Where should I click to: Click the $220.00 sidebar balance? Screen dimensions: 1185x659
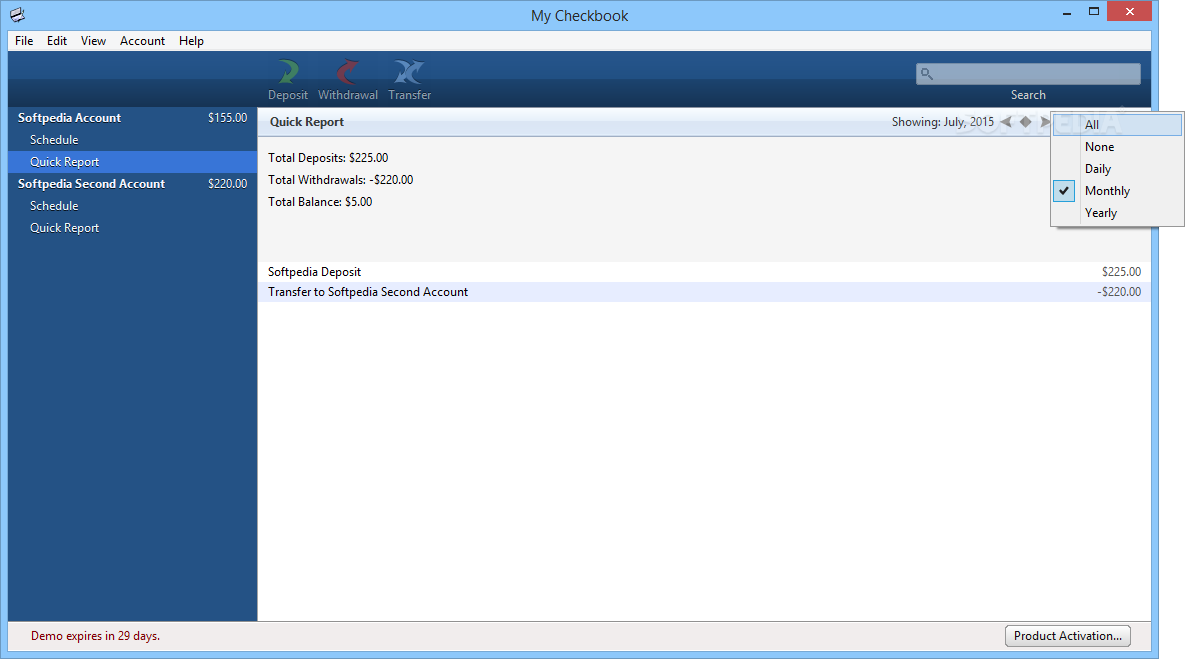point(227,184)
